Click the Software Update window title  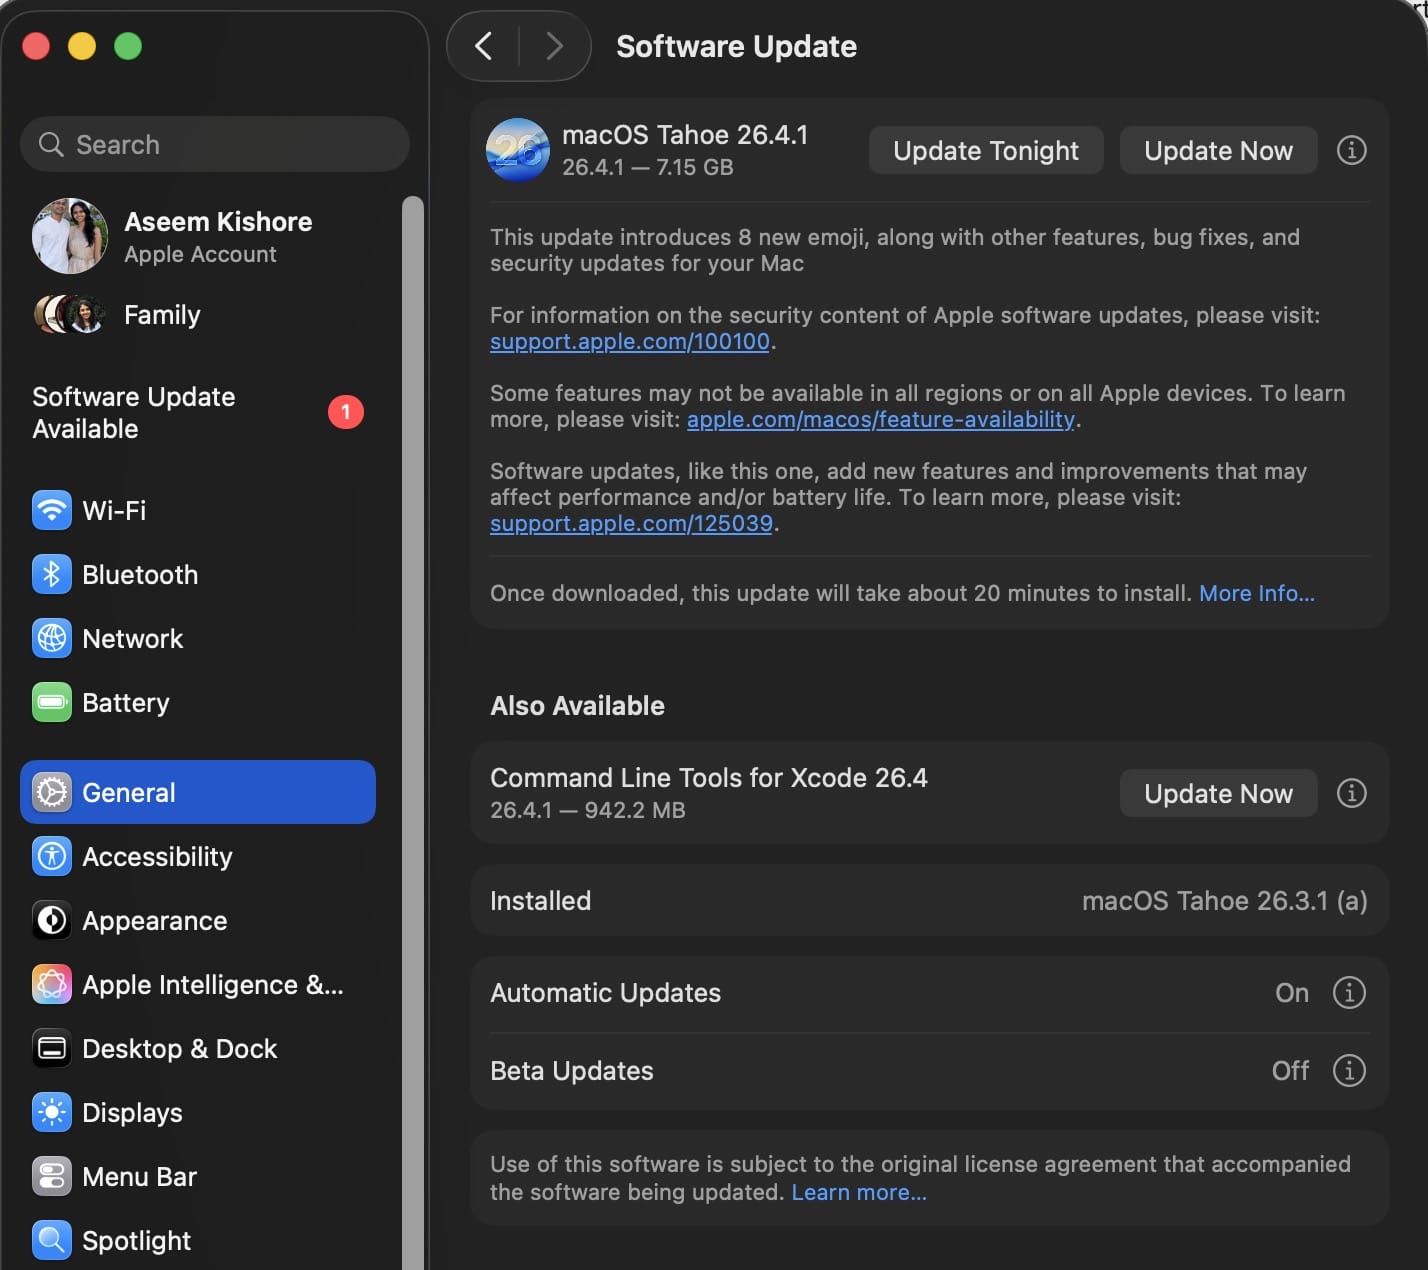(736, 46)
